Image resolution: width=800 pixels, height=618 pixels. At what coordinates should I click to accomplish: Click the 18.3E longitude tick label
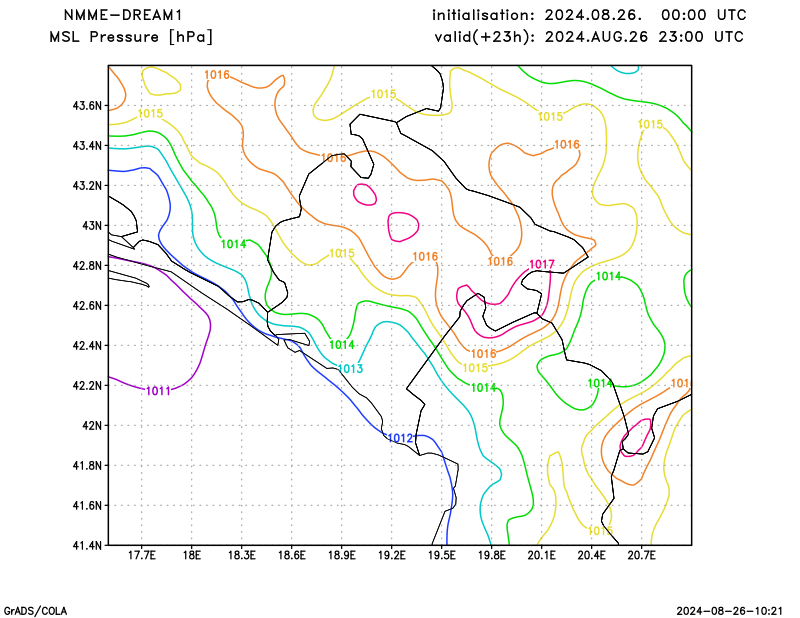pos(242,555)
